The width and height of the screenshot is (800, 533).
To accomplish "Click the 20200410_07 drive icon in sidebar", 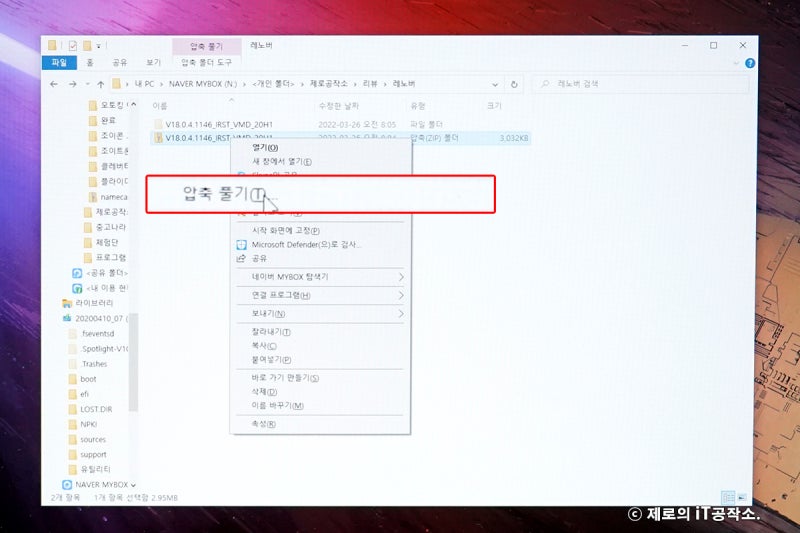I will point(67,318).
